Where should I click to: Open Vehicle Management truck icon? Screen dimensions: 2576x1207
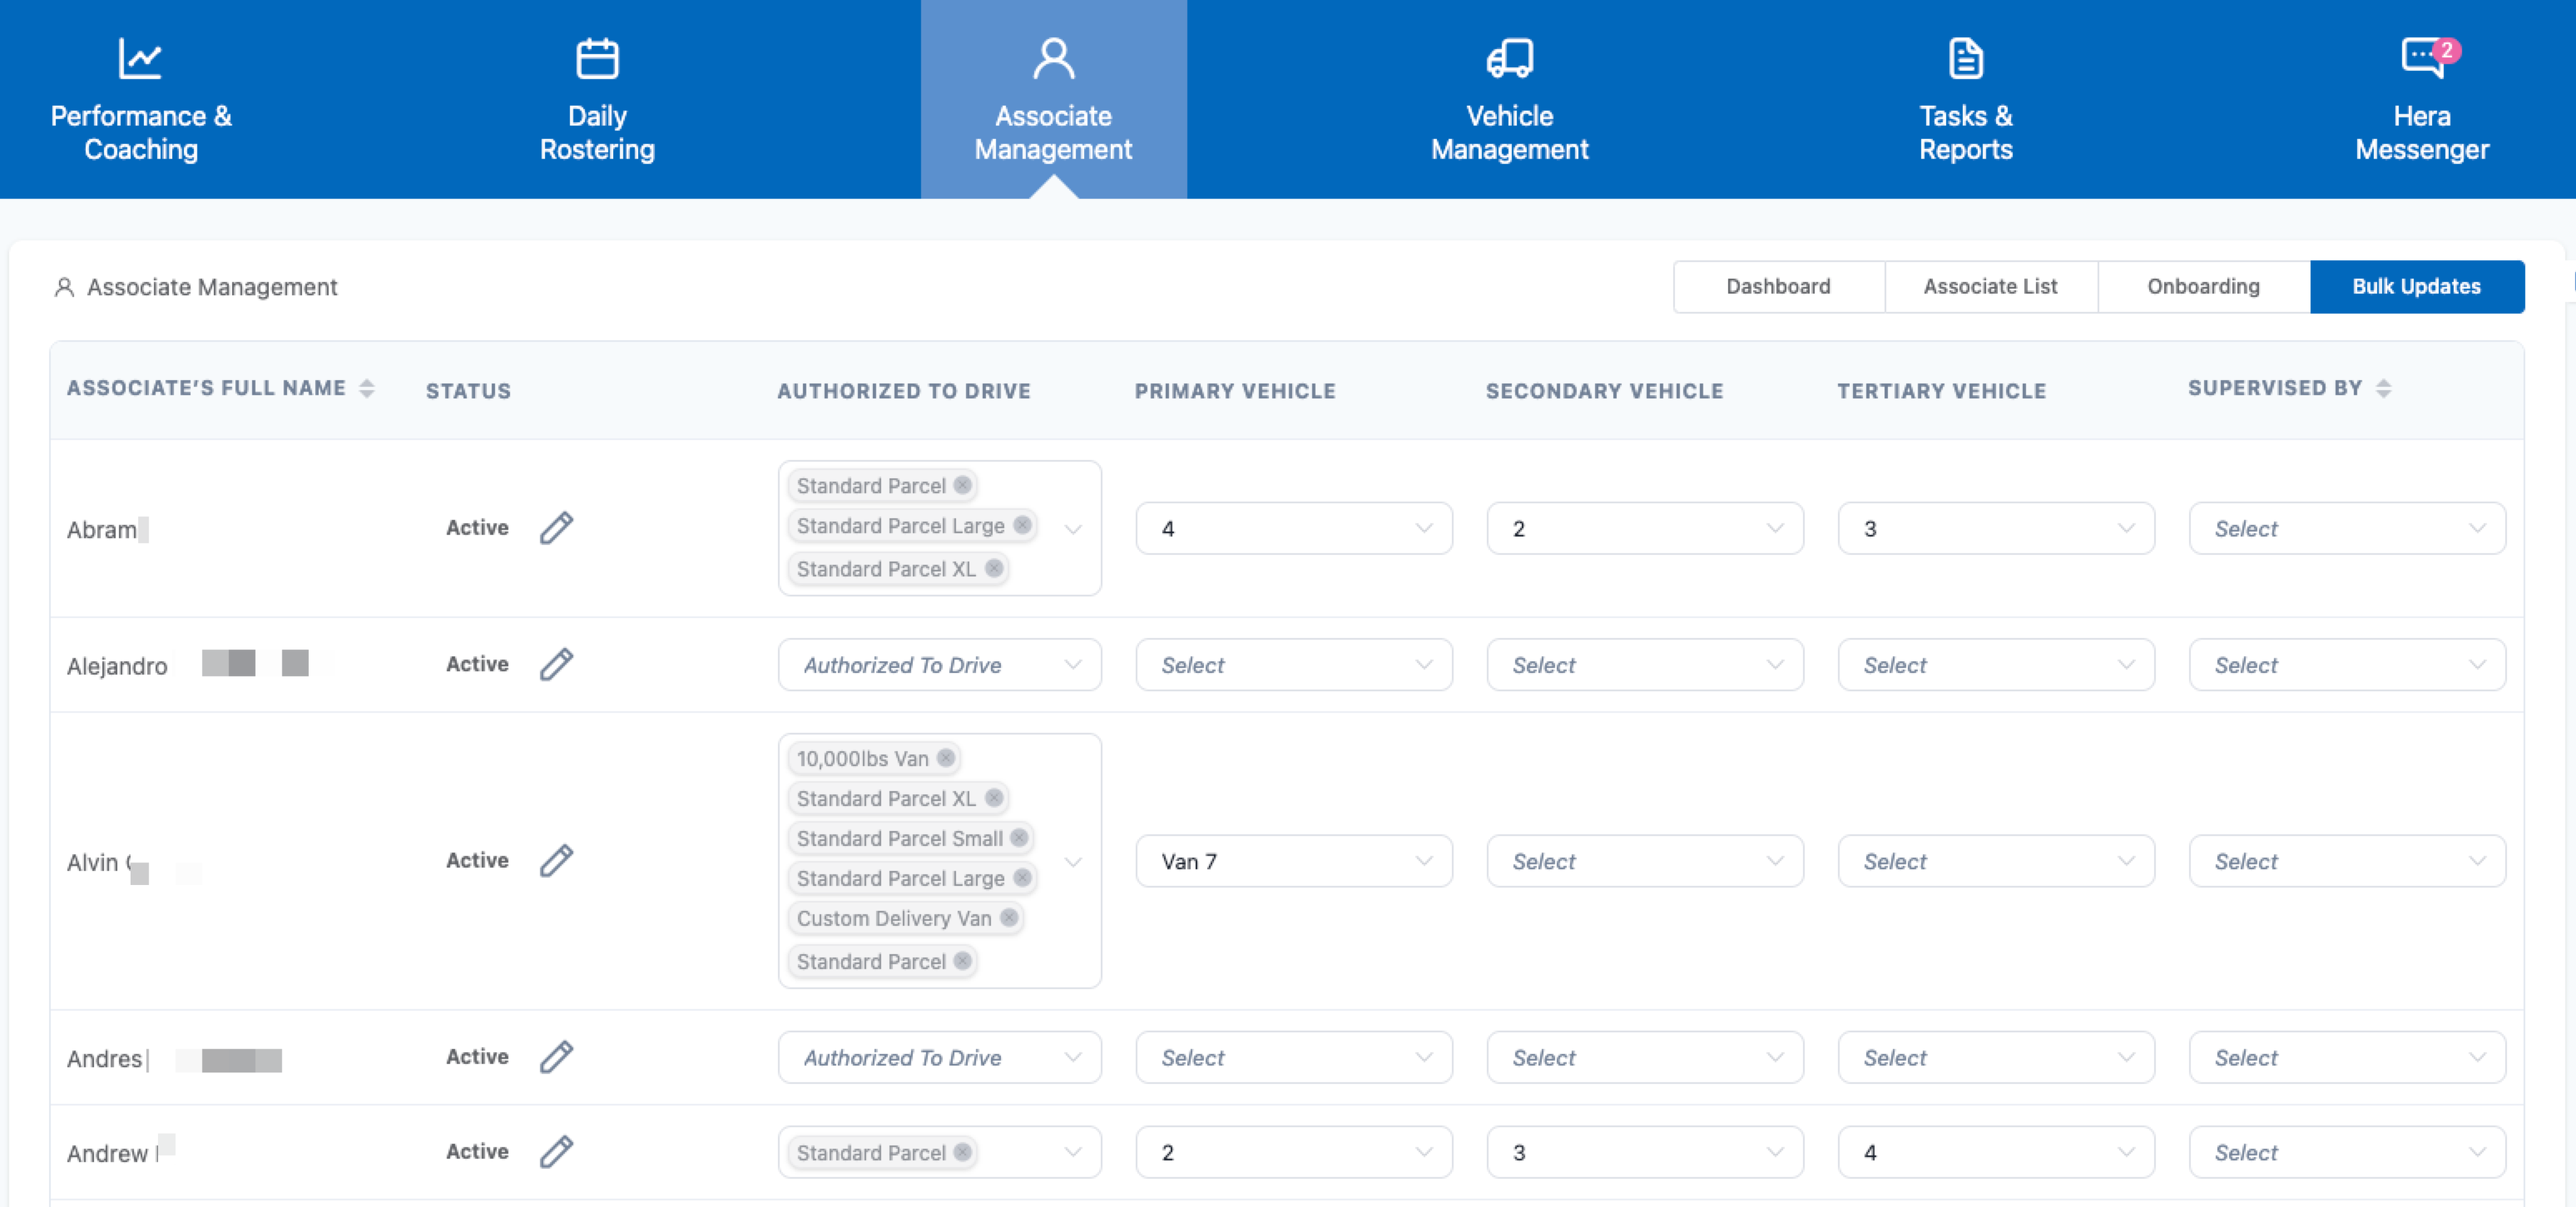pyautogui.click(x=1509, y=58)
